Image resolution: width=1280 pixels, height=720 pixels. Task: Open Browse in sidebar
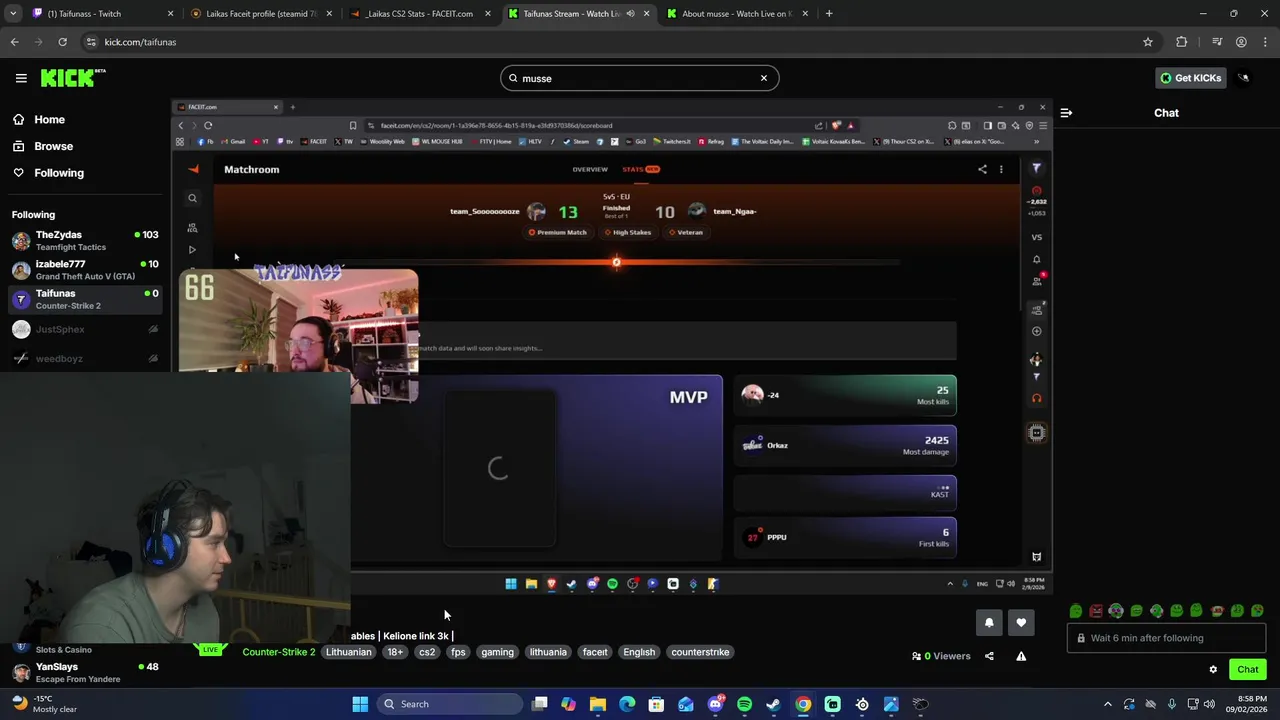click(x=53, y=146)
